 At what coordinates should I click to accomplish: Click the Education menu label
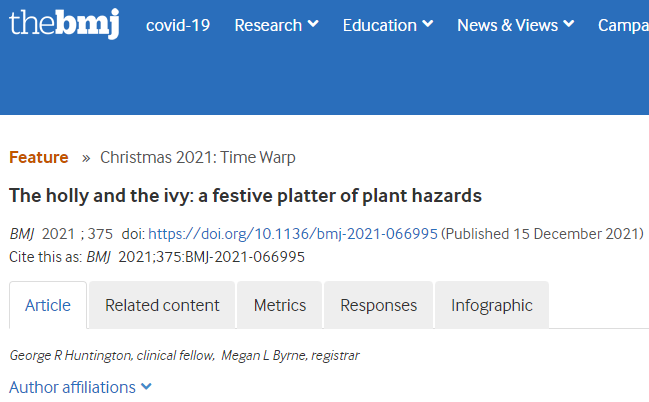pos(380,25)
